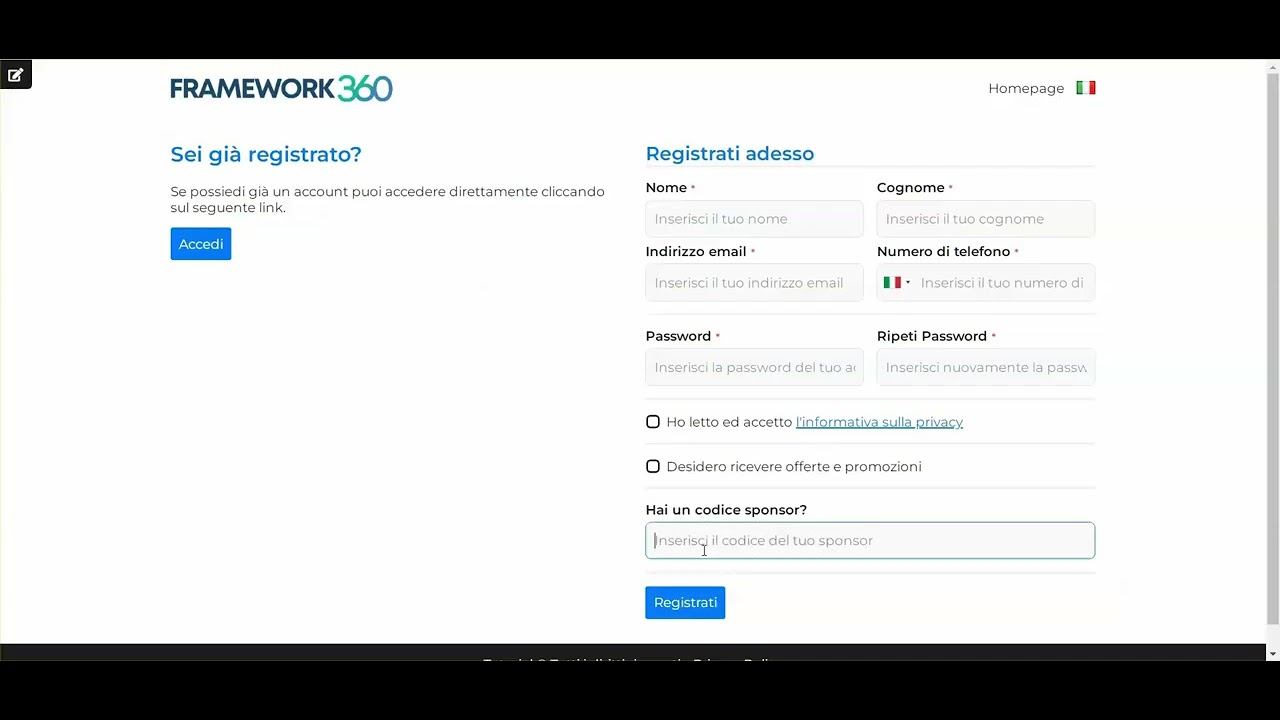Click the Italian flag language icon
This screenshot has height=720, width=1280.
click(x=1085, y=88)
